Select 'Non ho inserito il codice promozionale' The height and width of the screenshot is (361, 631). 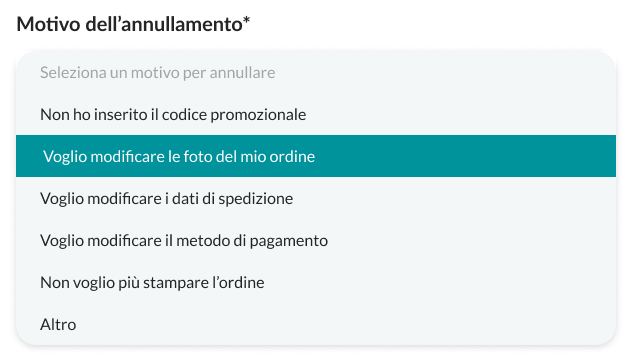click(316, 114)
